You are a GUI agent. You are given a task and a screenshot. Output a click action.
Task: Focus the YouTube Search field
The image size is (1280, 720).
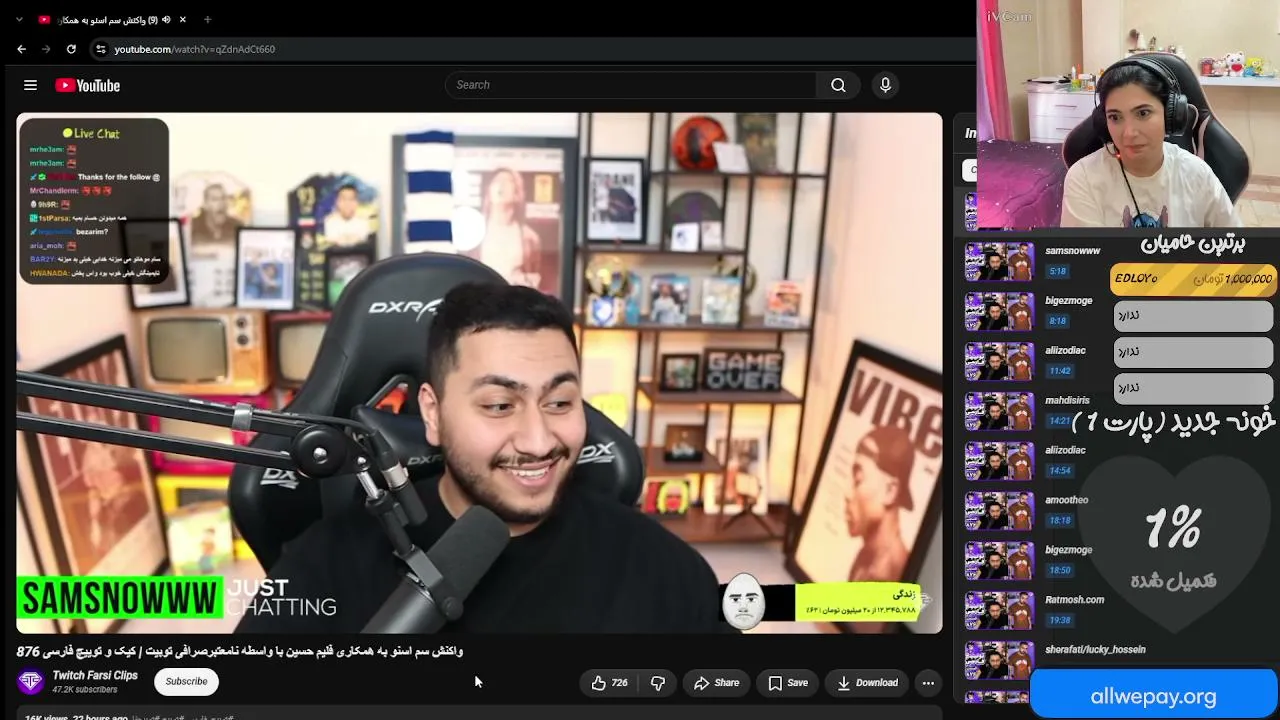(x=630, y=85)
